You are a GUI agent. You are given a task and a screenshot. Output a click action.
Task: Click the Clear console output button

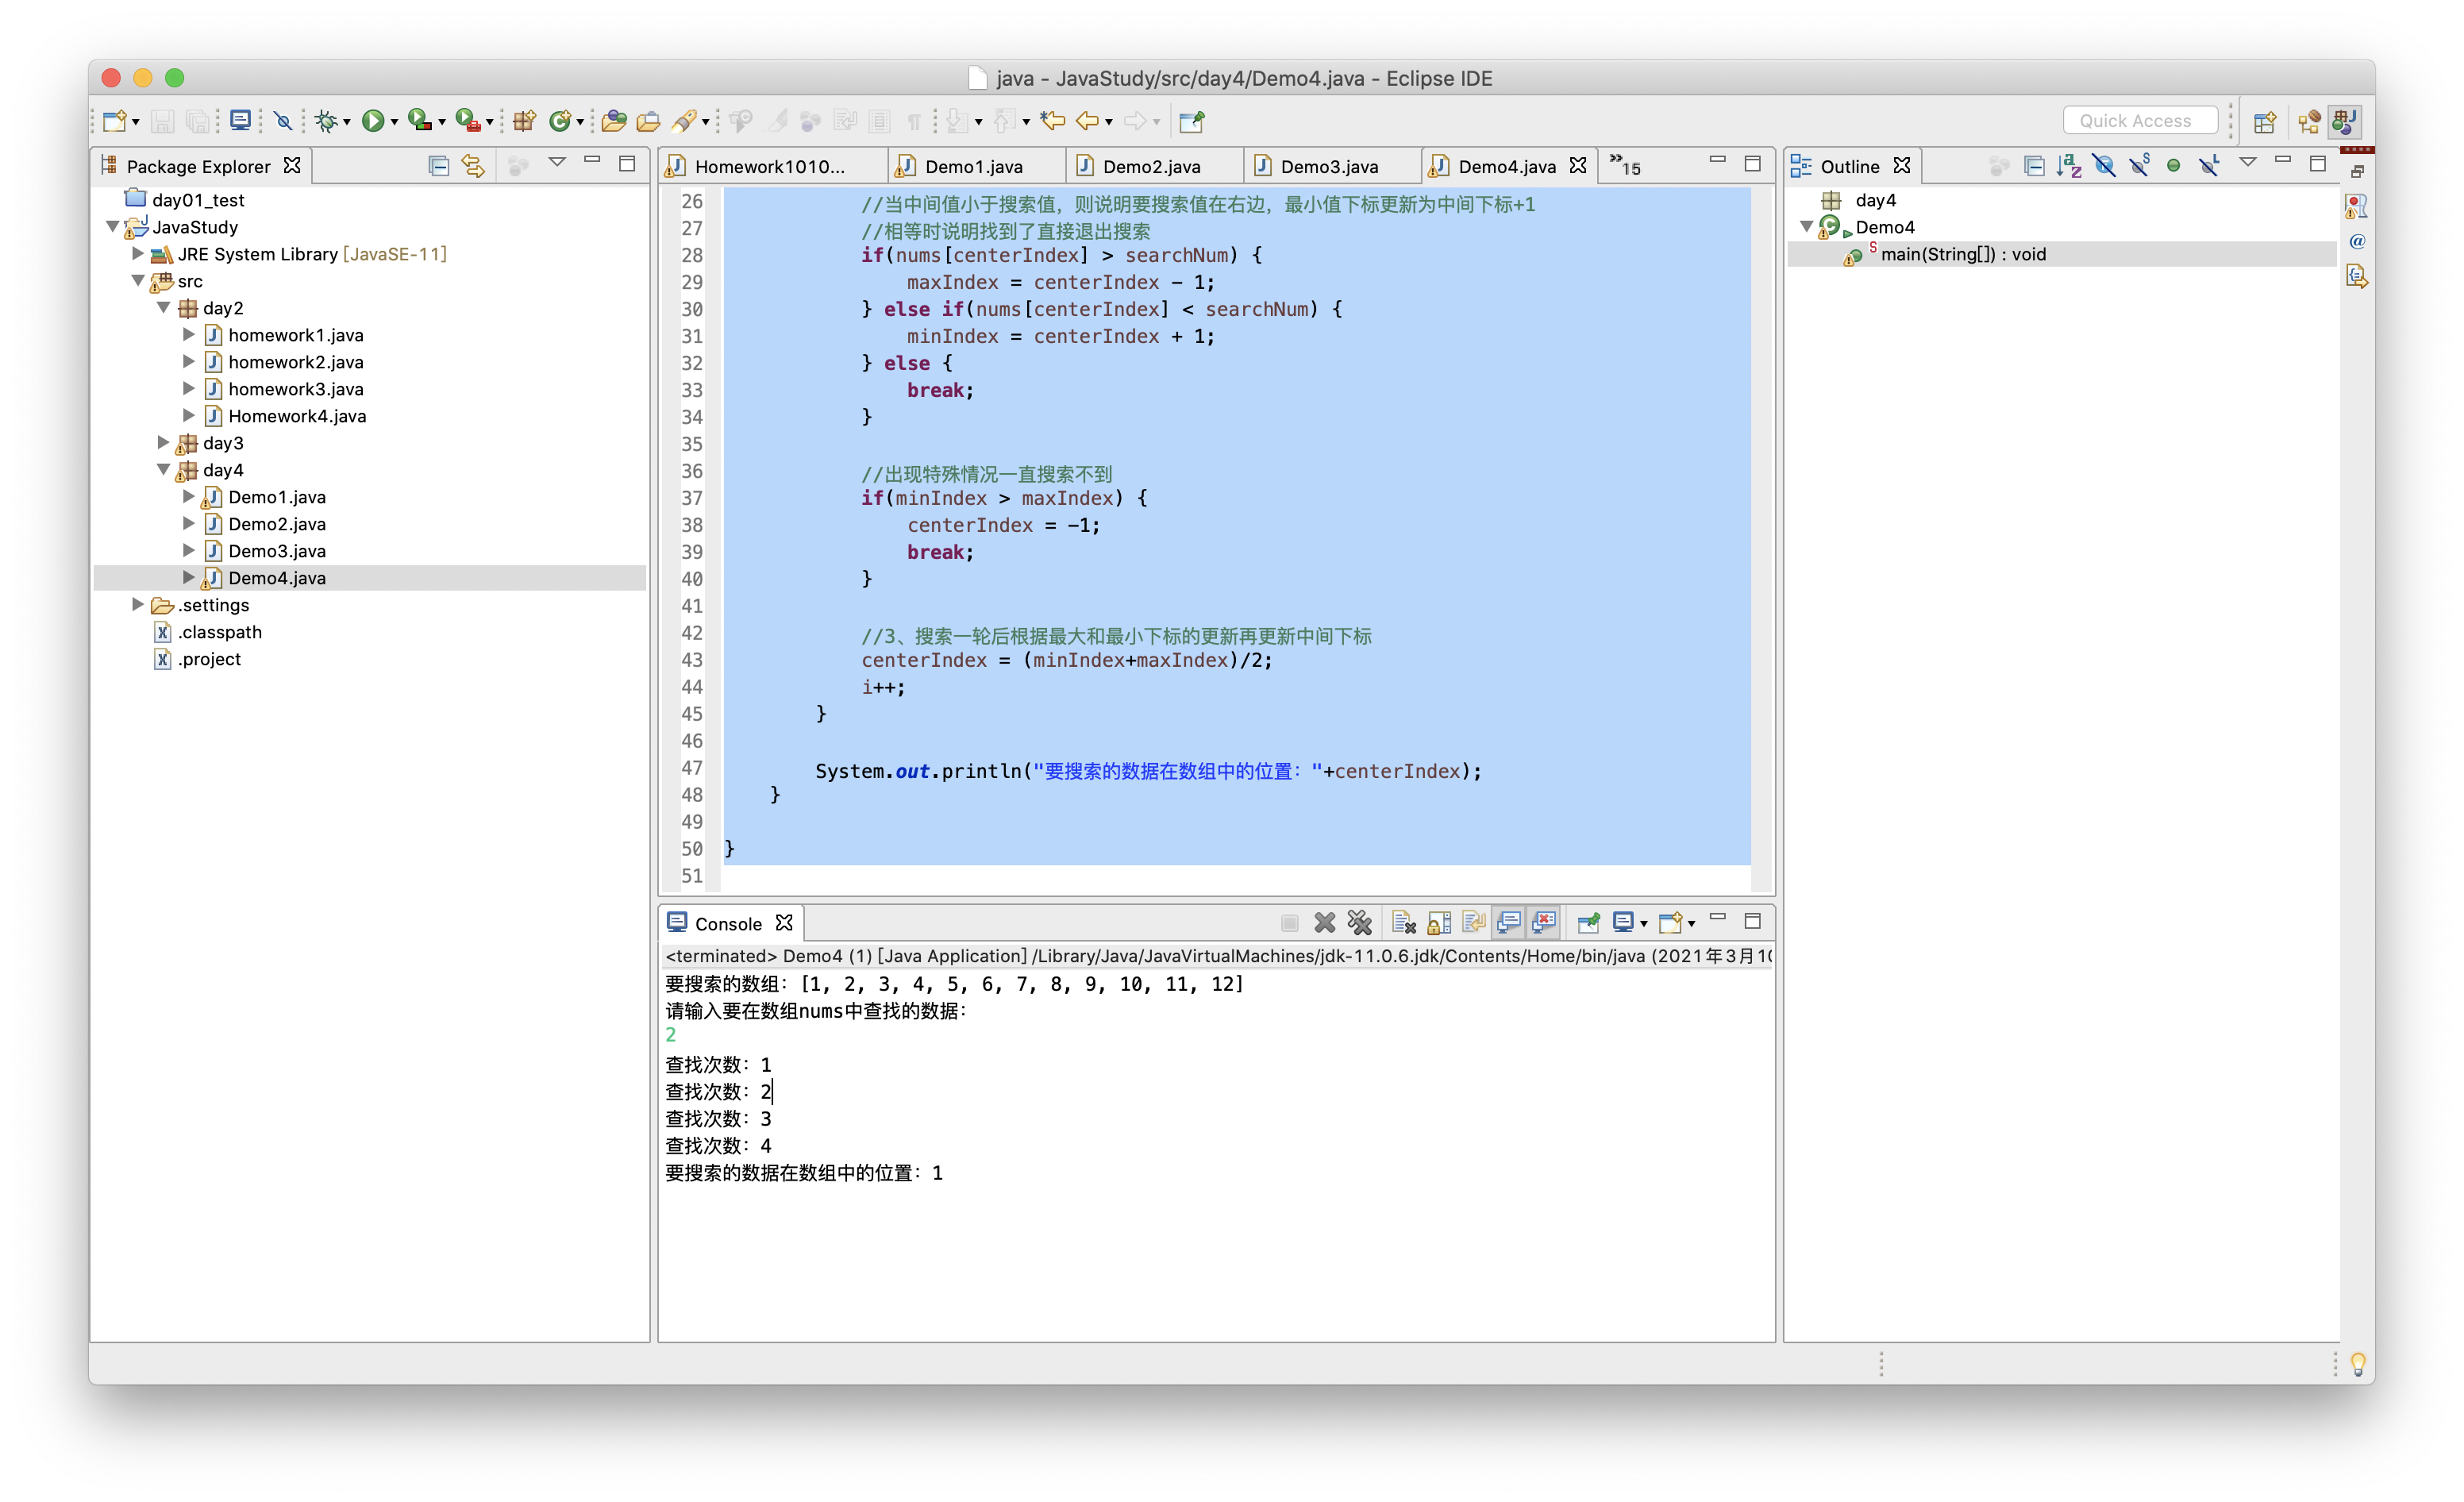click(x=1401, y=921)
